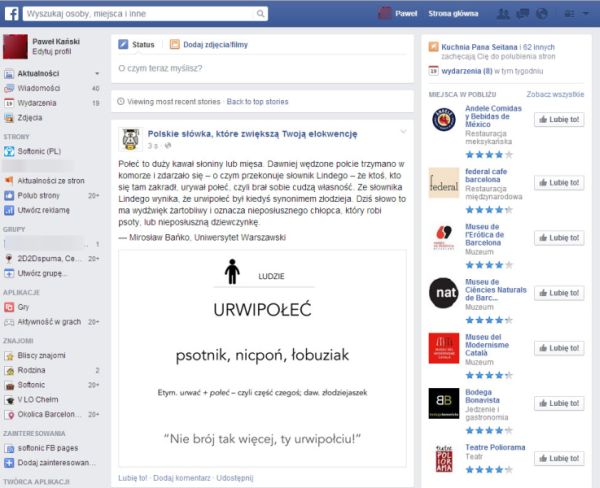Open account menu arrow in top bar
Viewport: 600px width, 488px height.
coord(586,13)
